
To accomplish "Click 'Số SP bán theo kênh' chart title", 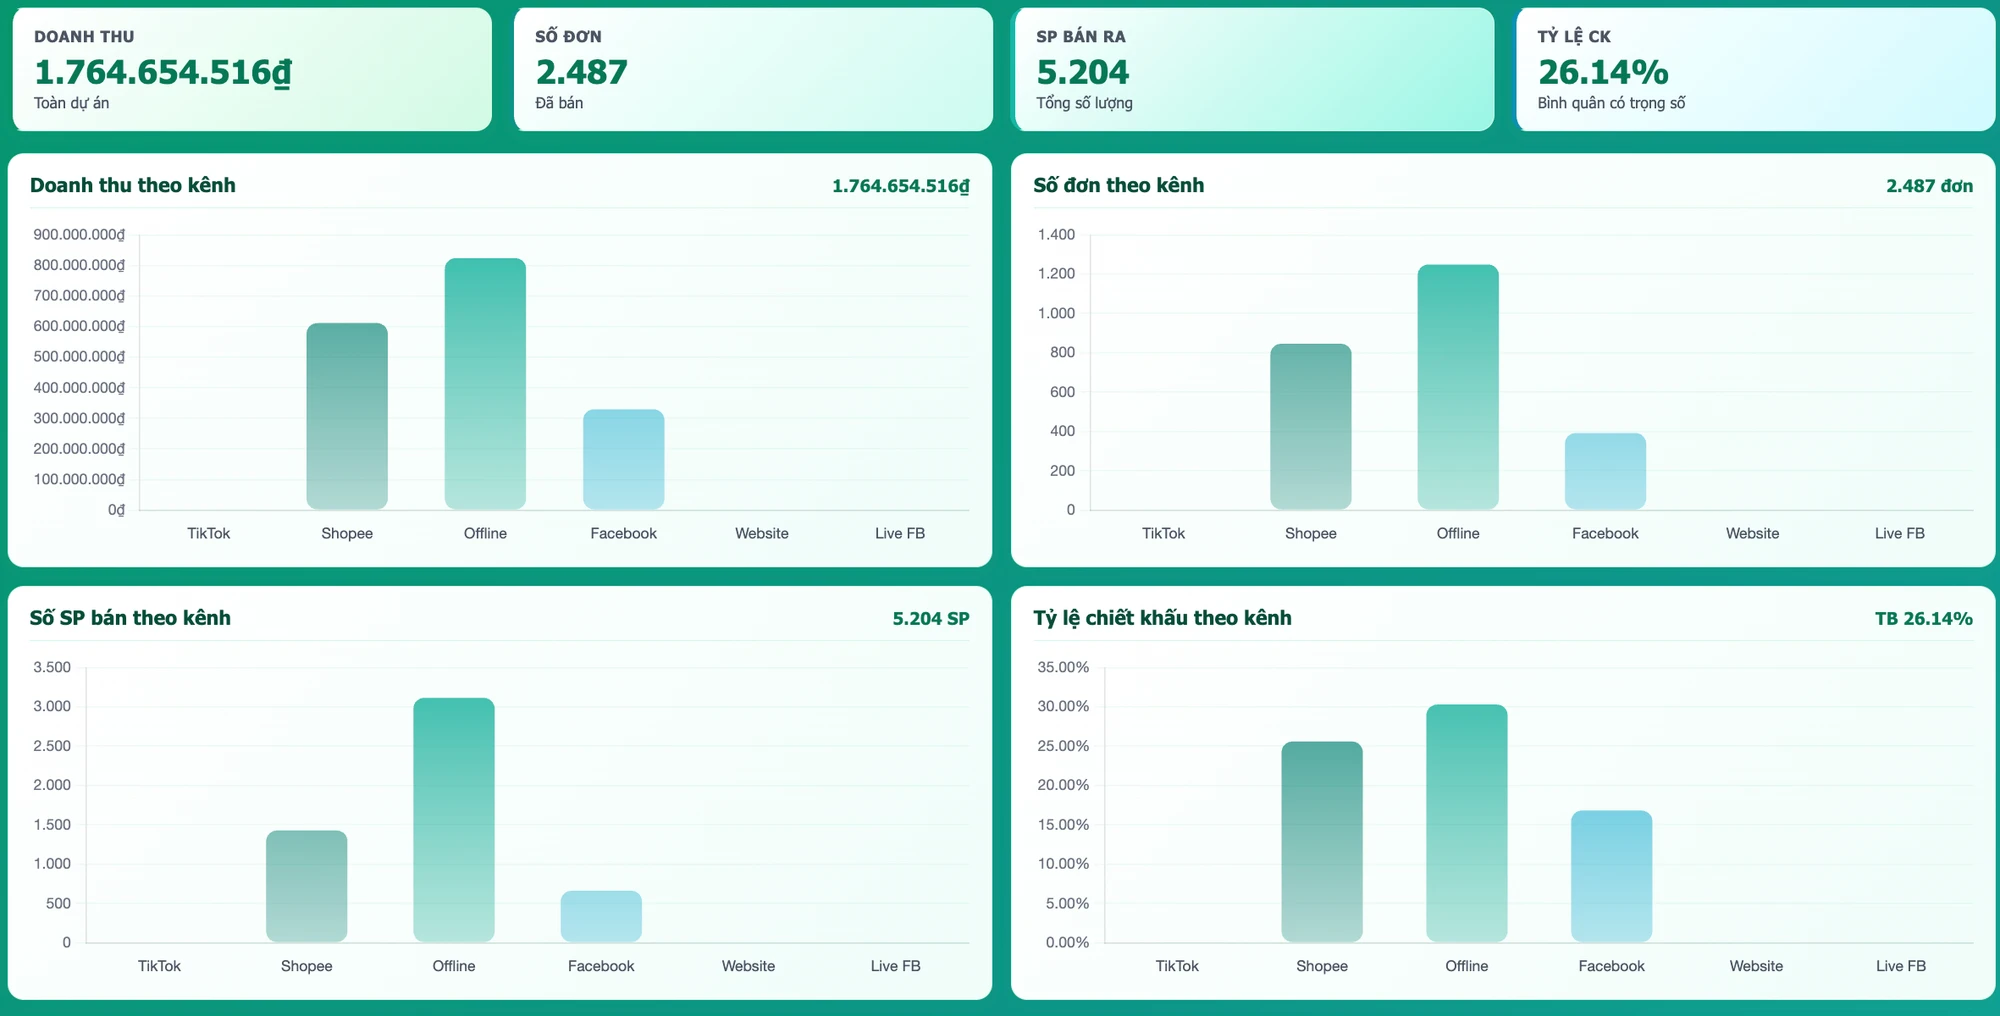I will coord(130,618).
